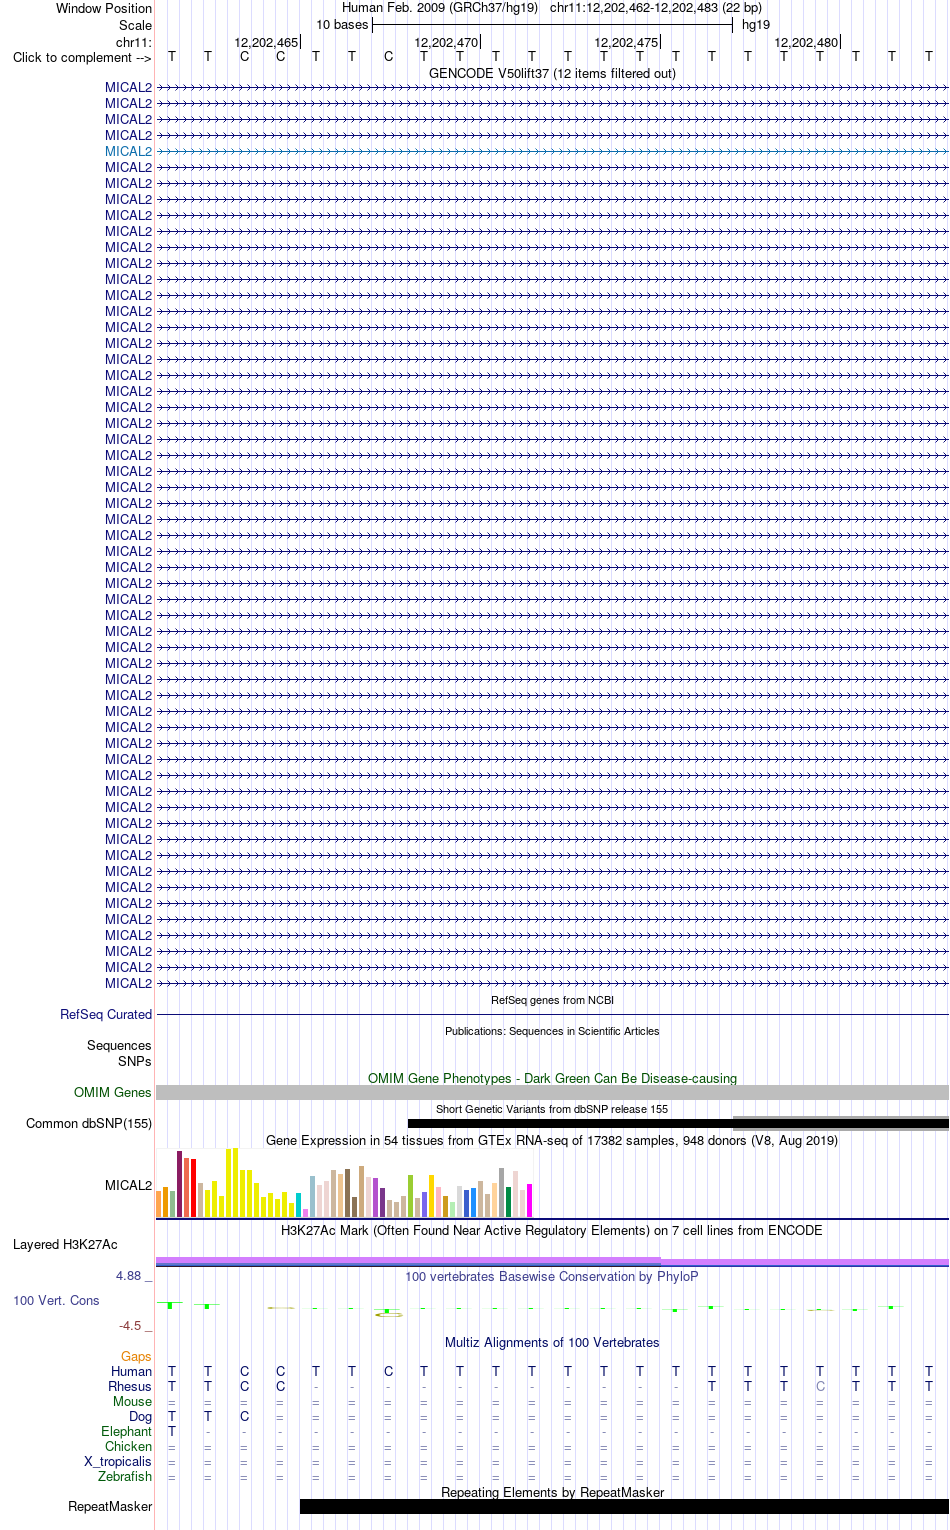The image size is (950, 1530).
Task: Click the Chicken alignment row label
Action: 128,1446
